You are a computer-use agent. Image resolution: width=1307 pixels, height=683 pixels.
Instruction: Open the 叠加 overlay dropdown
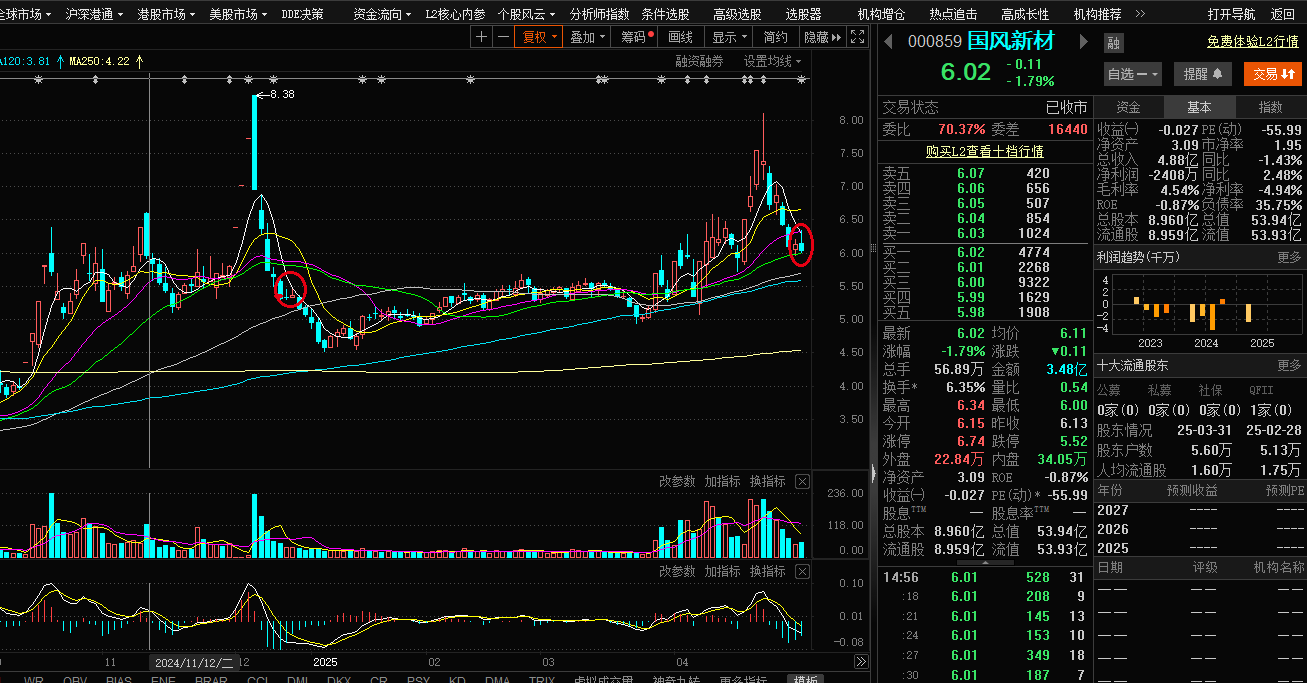pyautogui.click(x=588, y=37)
